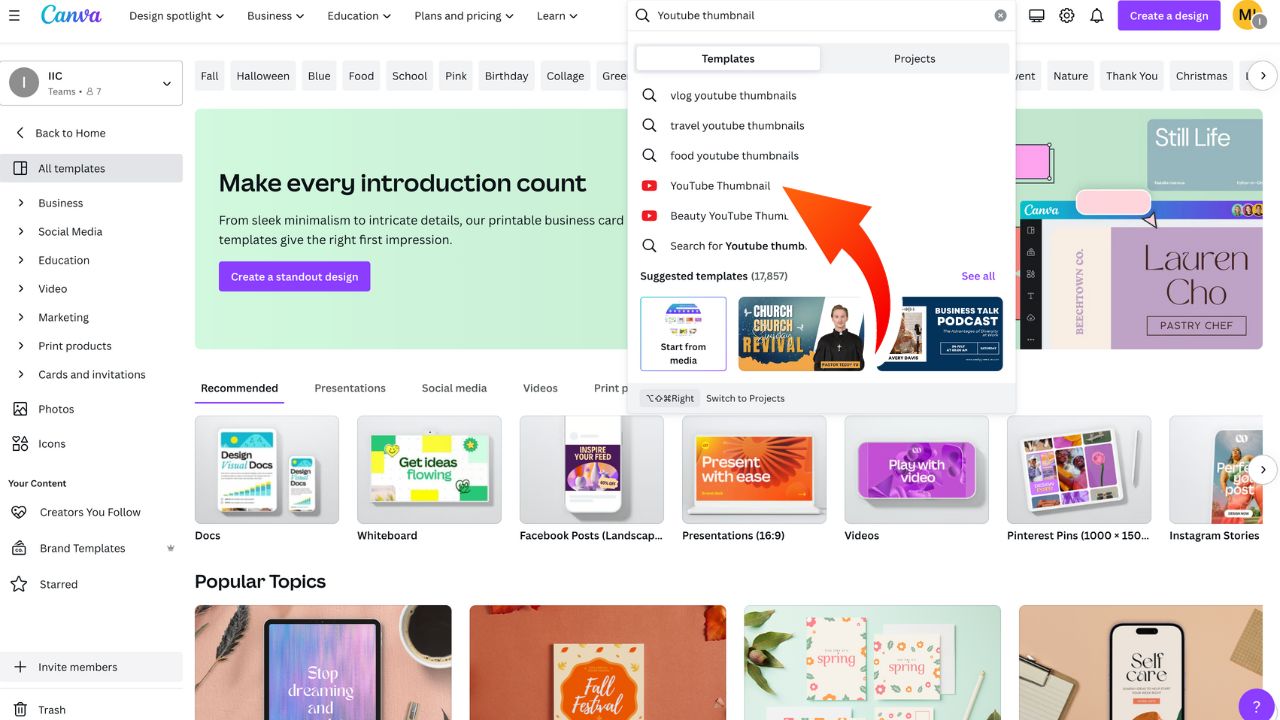Image resolution: width=1280 pixels, height=720 pixels.
Task: Open the Self care topic image
Action: tap(1141, 662)
